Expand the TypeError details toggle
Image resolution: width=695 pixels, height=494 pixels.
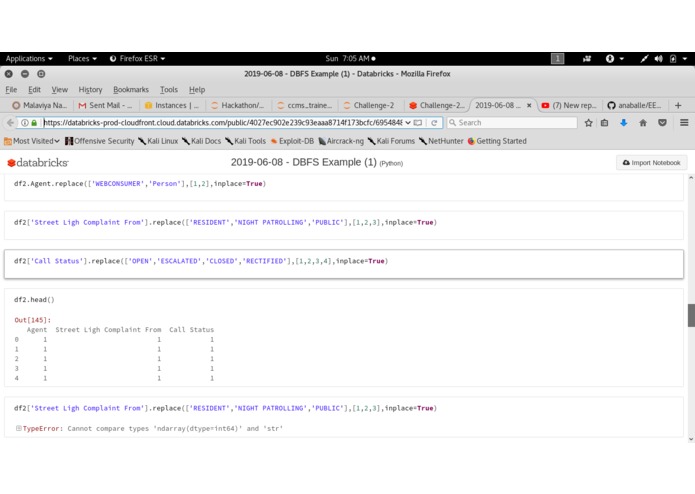point(19,428)
